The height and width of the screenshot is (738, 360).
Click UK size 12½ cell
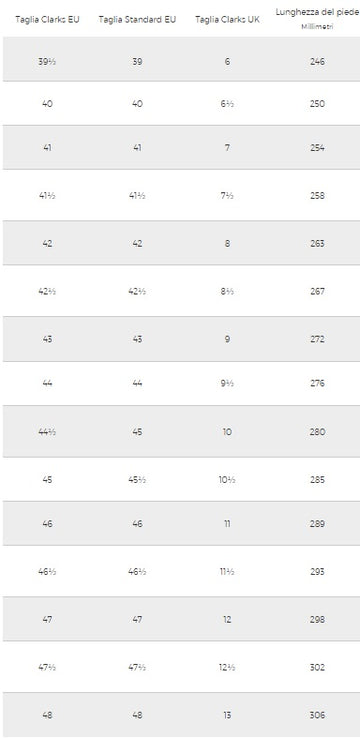[227, 668]
